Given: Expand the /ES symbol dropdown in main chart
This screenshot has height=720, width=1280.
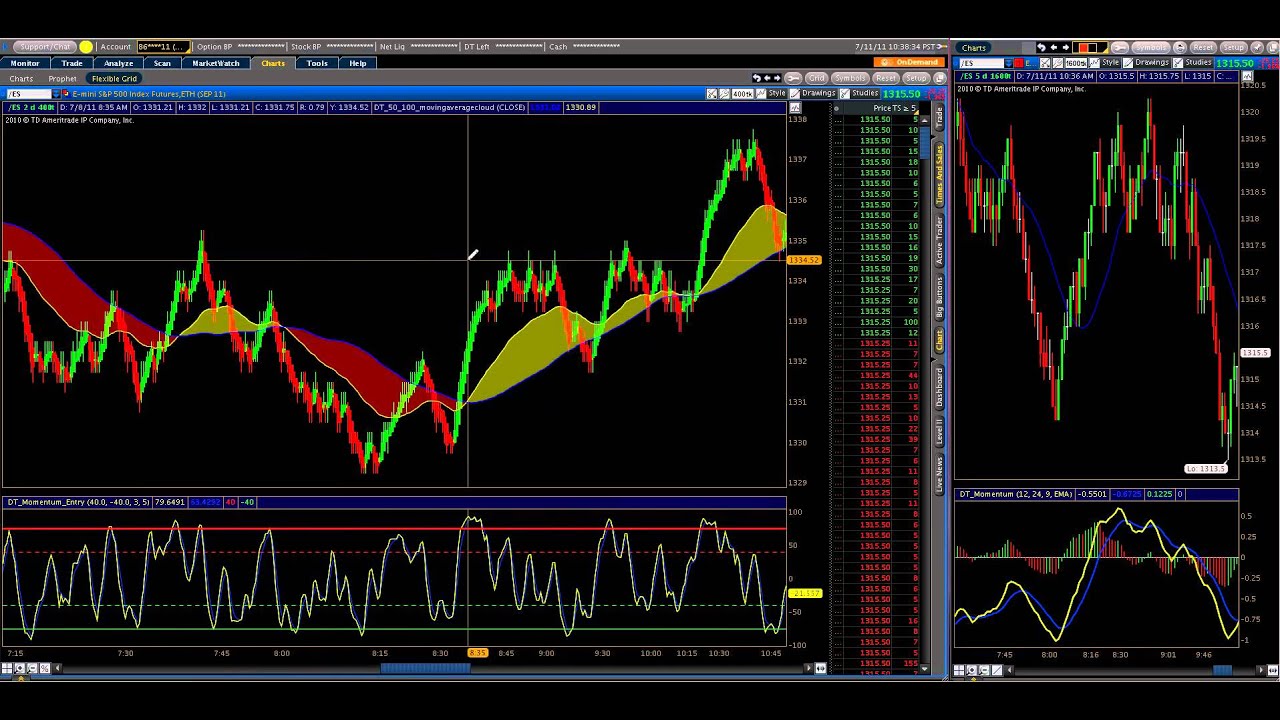Looking at the screenshot, I should [55, 94].
